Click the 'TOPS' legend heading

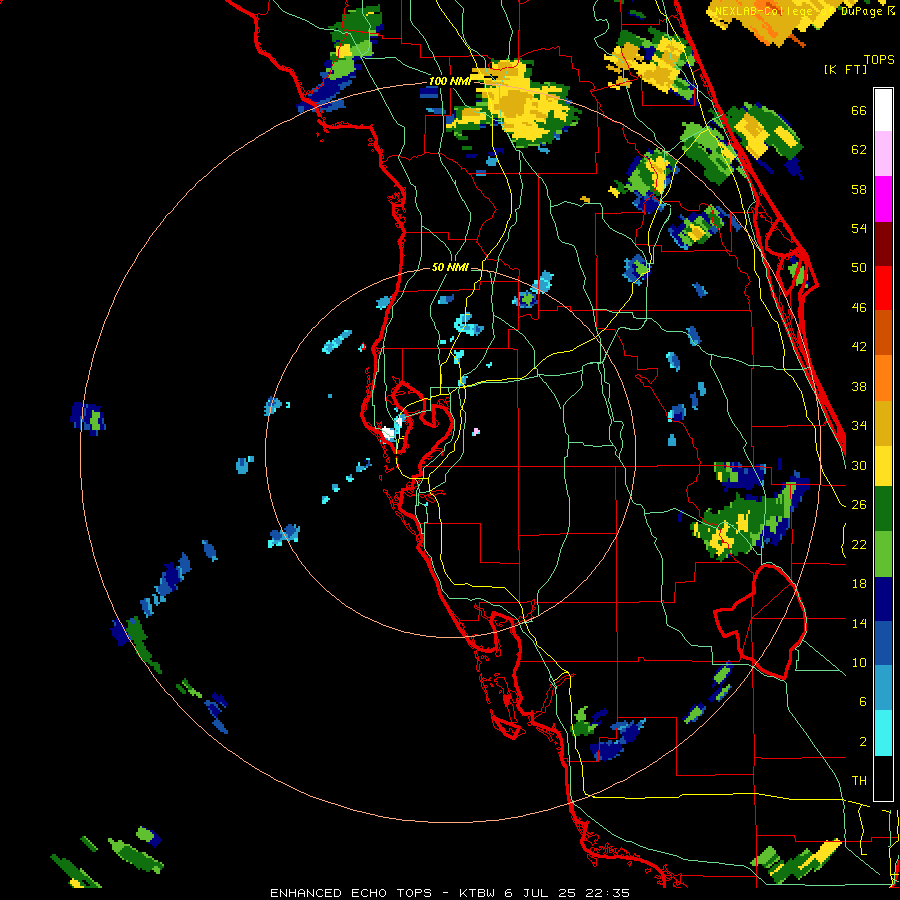click(x=879, y=60)
